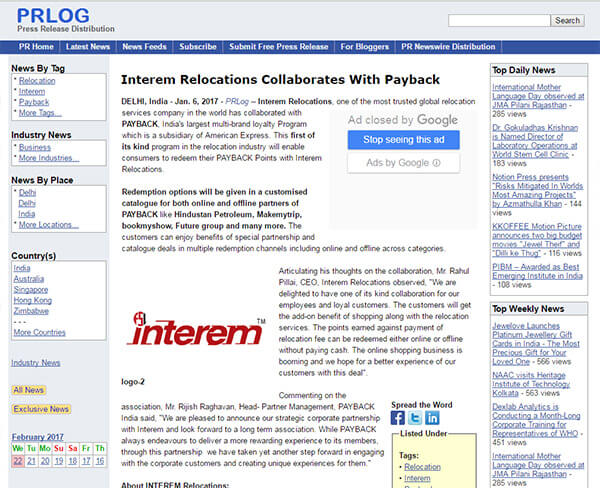Click Stop seeing this ad button
Image resolution: width=600 pixels, height=488 pixels.
pos(404,140)
